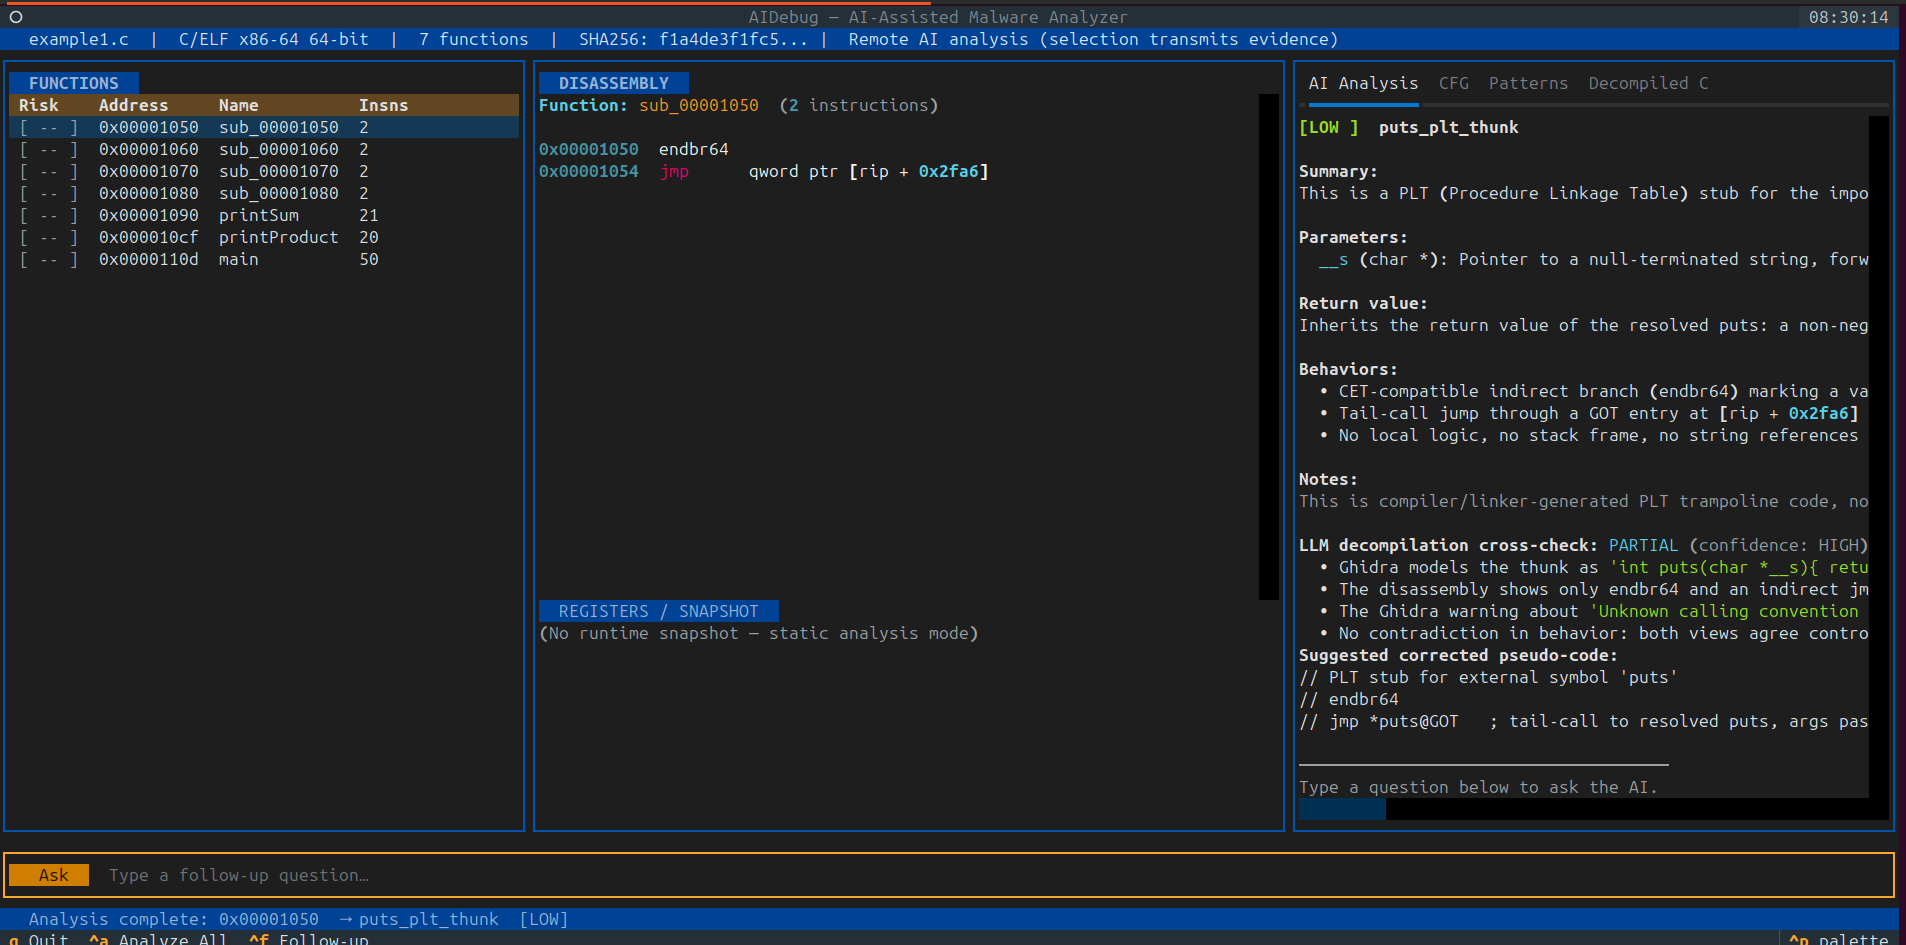Click the 0x00001090 address cell
The width and height of the screenshot is (1906, 945).
point(148,215)
